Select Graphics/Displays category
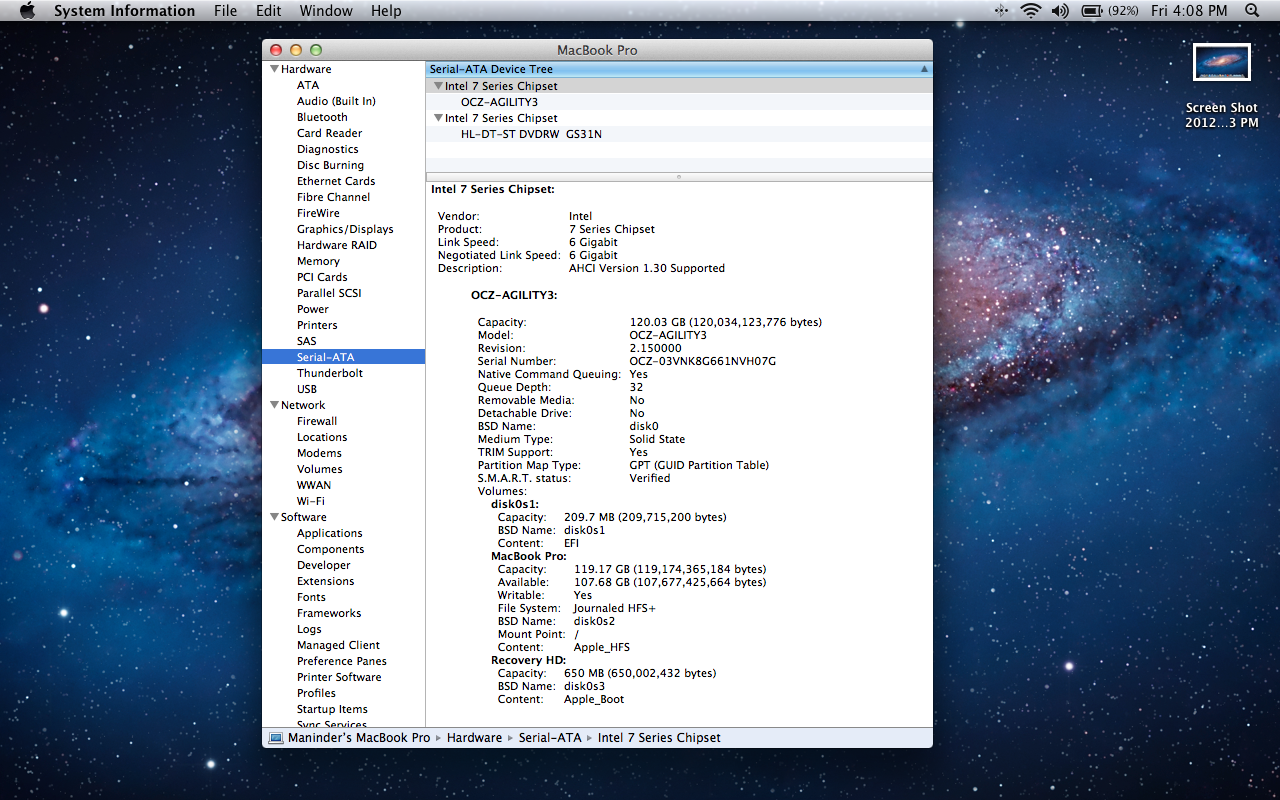Image resolution: width=1280 pixels, height=800 pixels. (345, 229)
